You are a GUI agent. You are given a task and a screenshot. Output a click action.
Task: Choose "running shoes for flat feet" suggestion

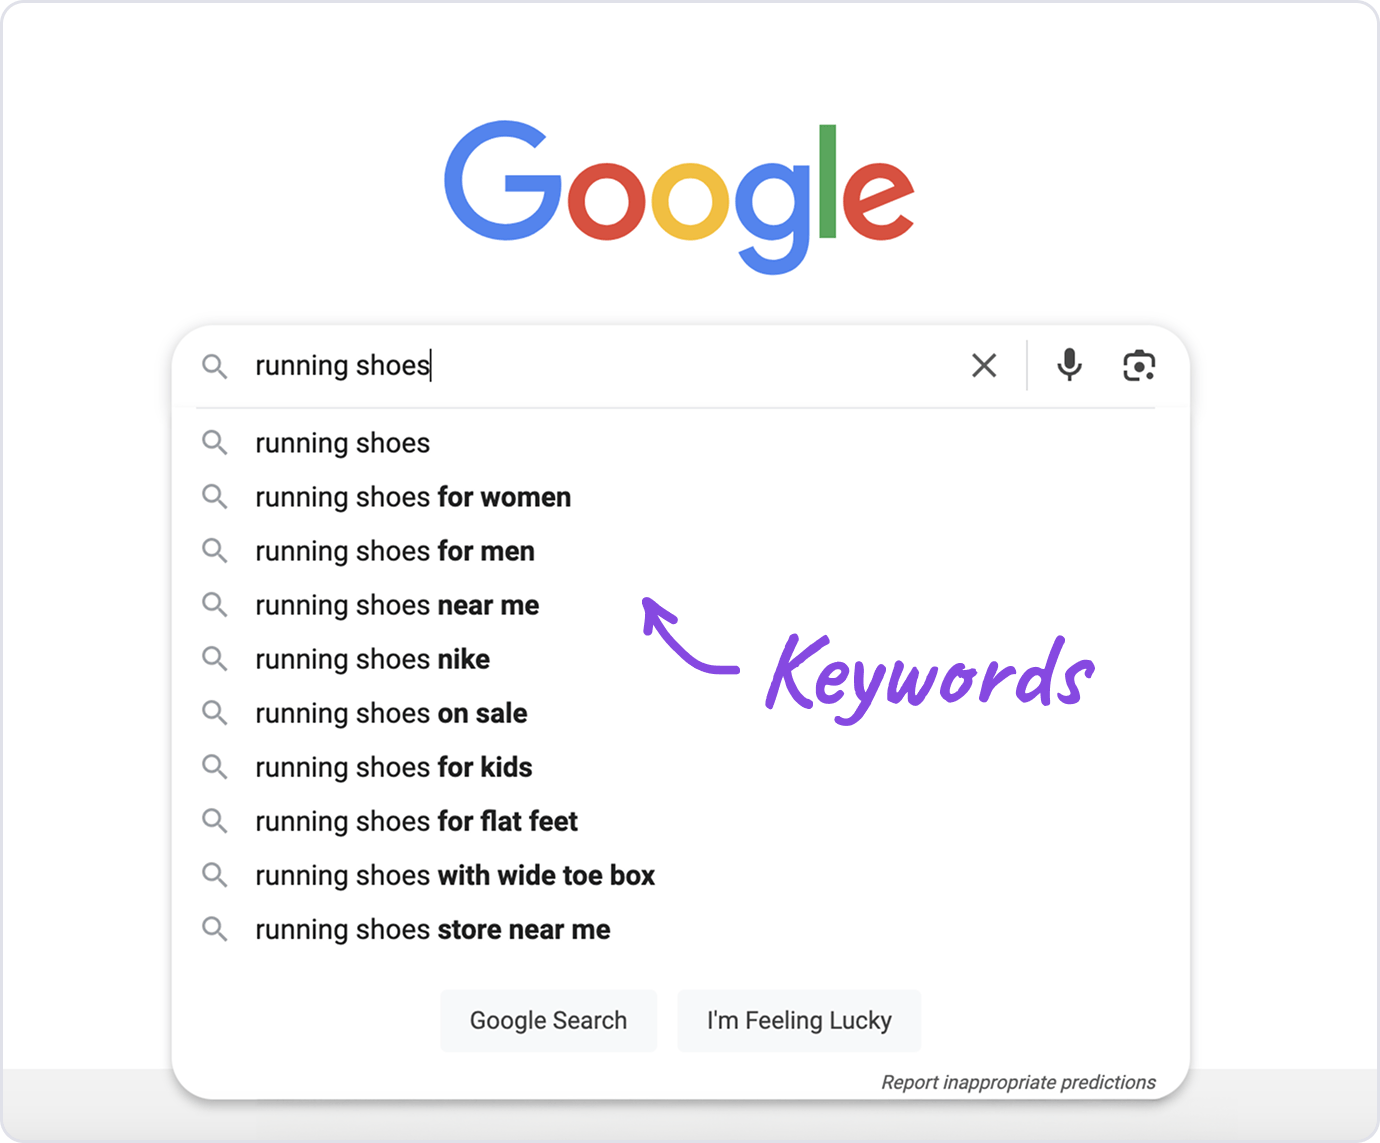(x=416, y=820)
